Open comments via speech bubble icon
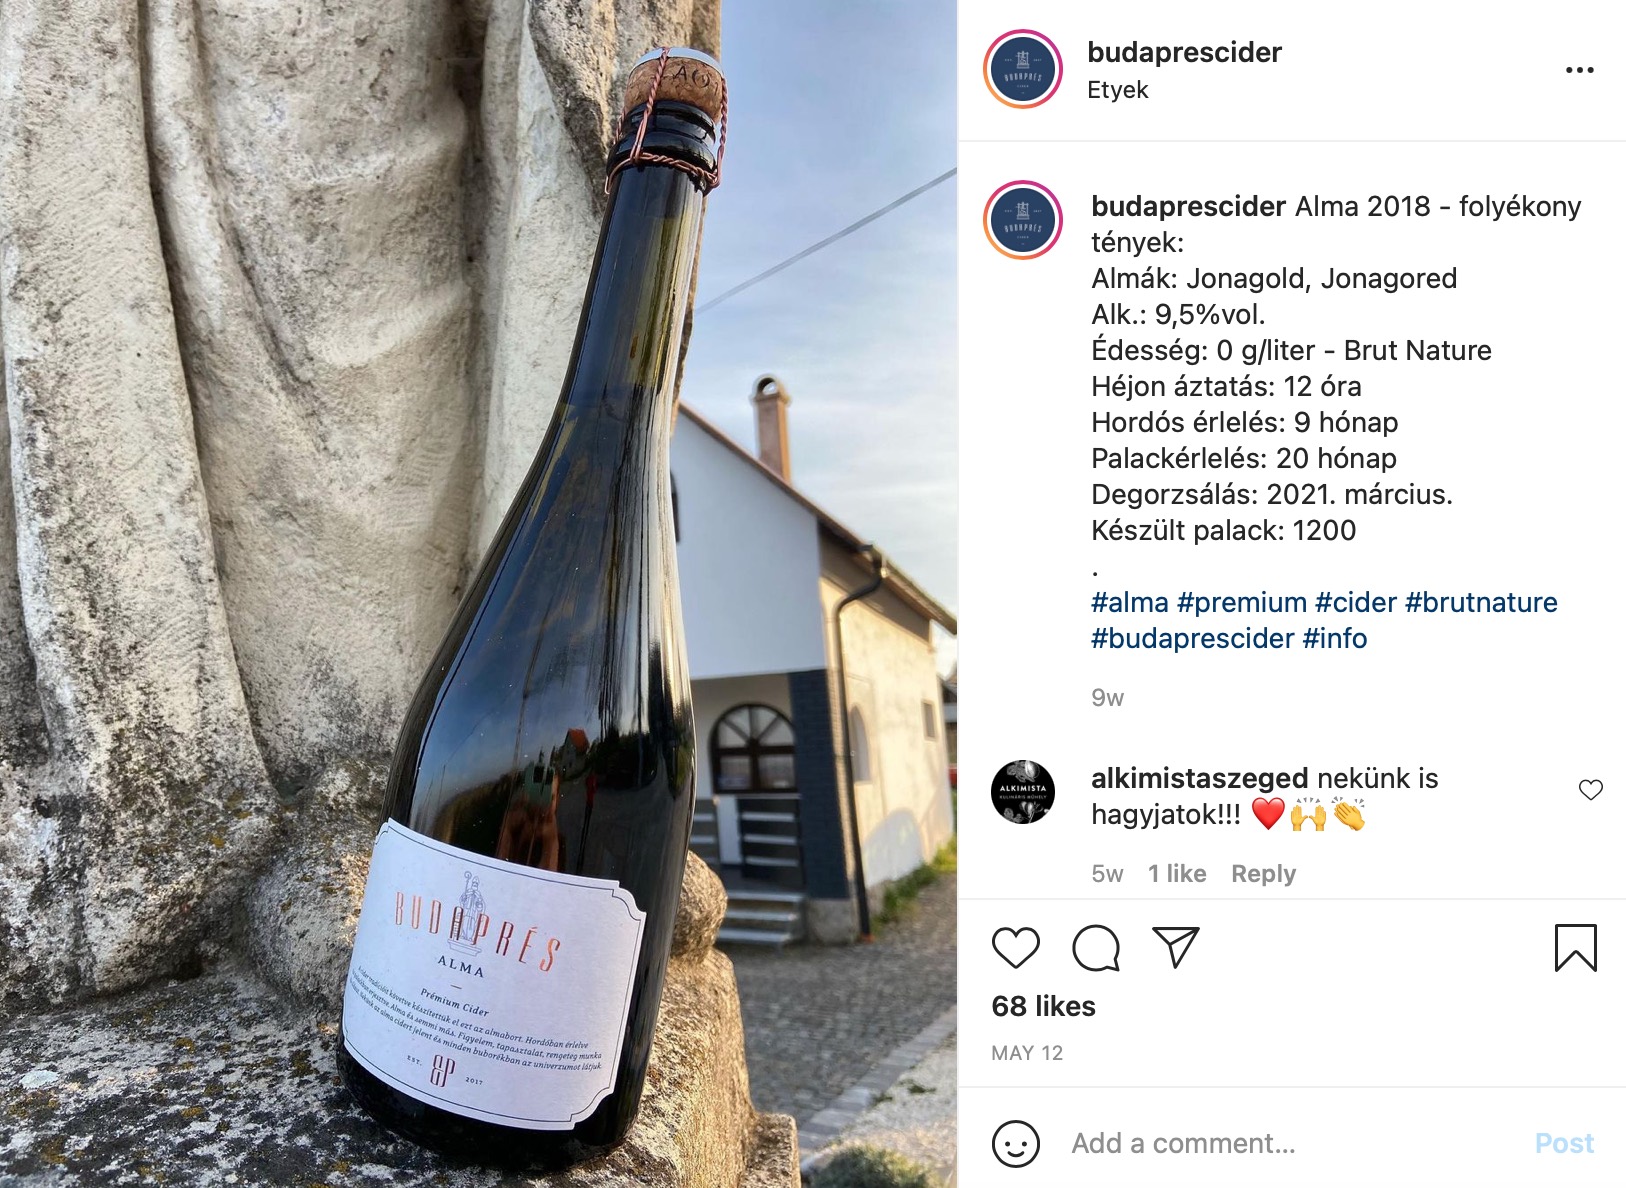This screenshot has width=1626, height=1188. [1096, 948]
